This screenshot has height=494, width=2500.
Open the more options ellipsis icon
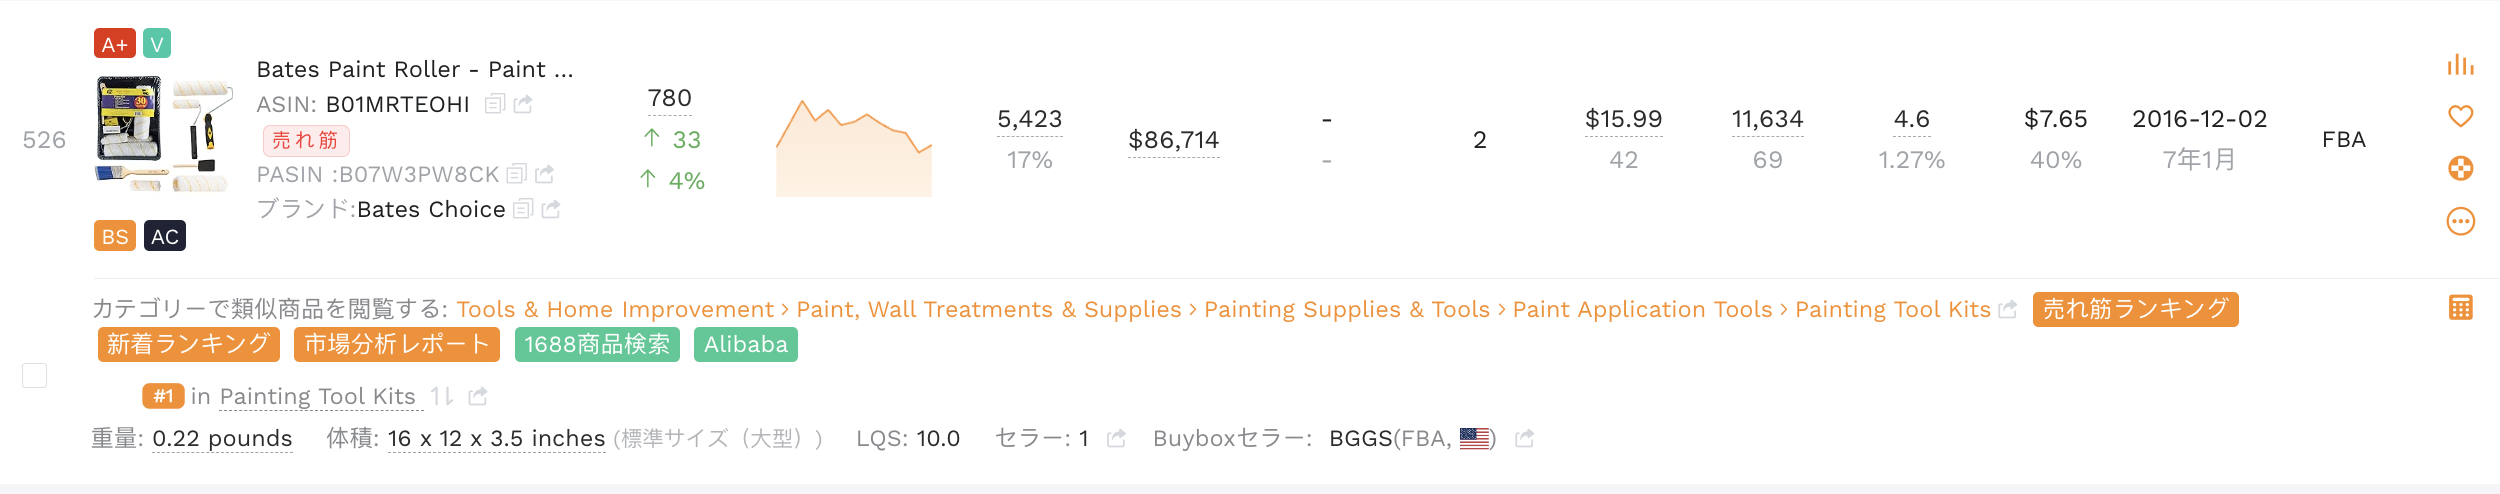2460,221
